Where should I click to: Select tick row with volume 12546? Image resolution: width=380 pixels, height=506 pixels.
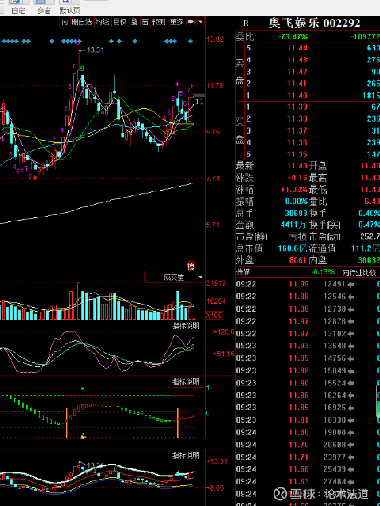pyautogui.click(x=308, y=296)
